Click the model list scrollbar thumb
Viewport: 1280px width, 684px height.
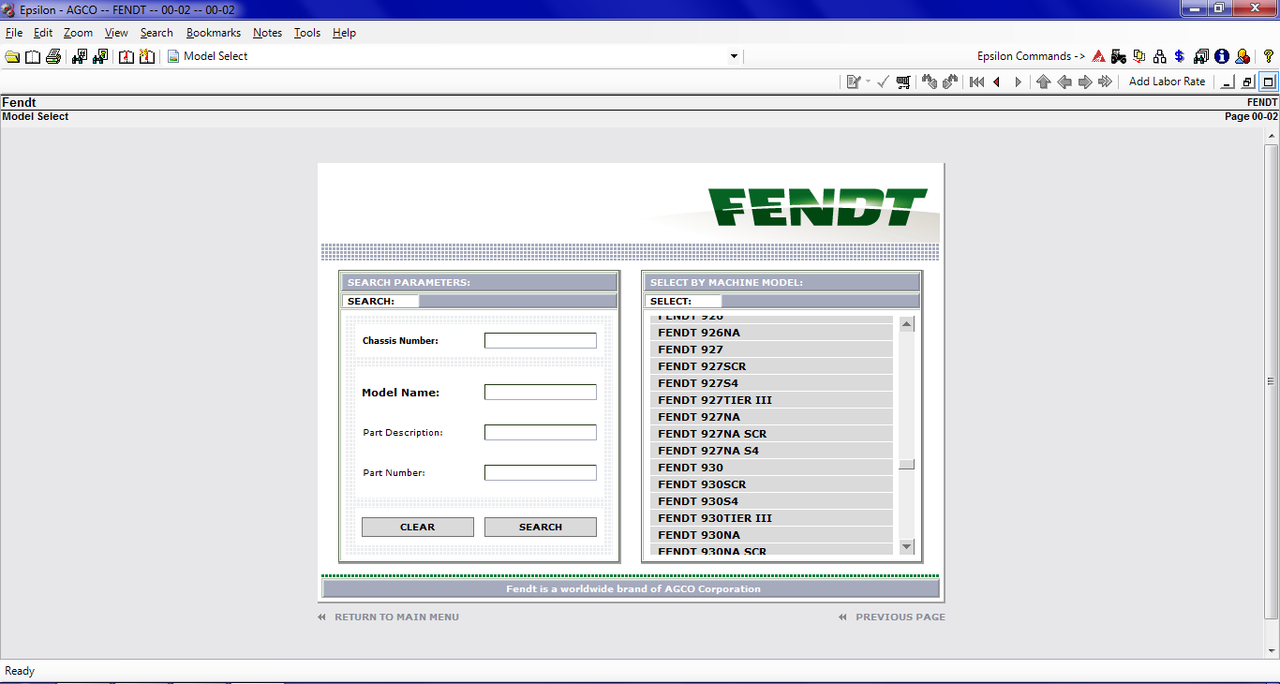pos(907,464)
